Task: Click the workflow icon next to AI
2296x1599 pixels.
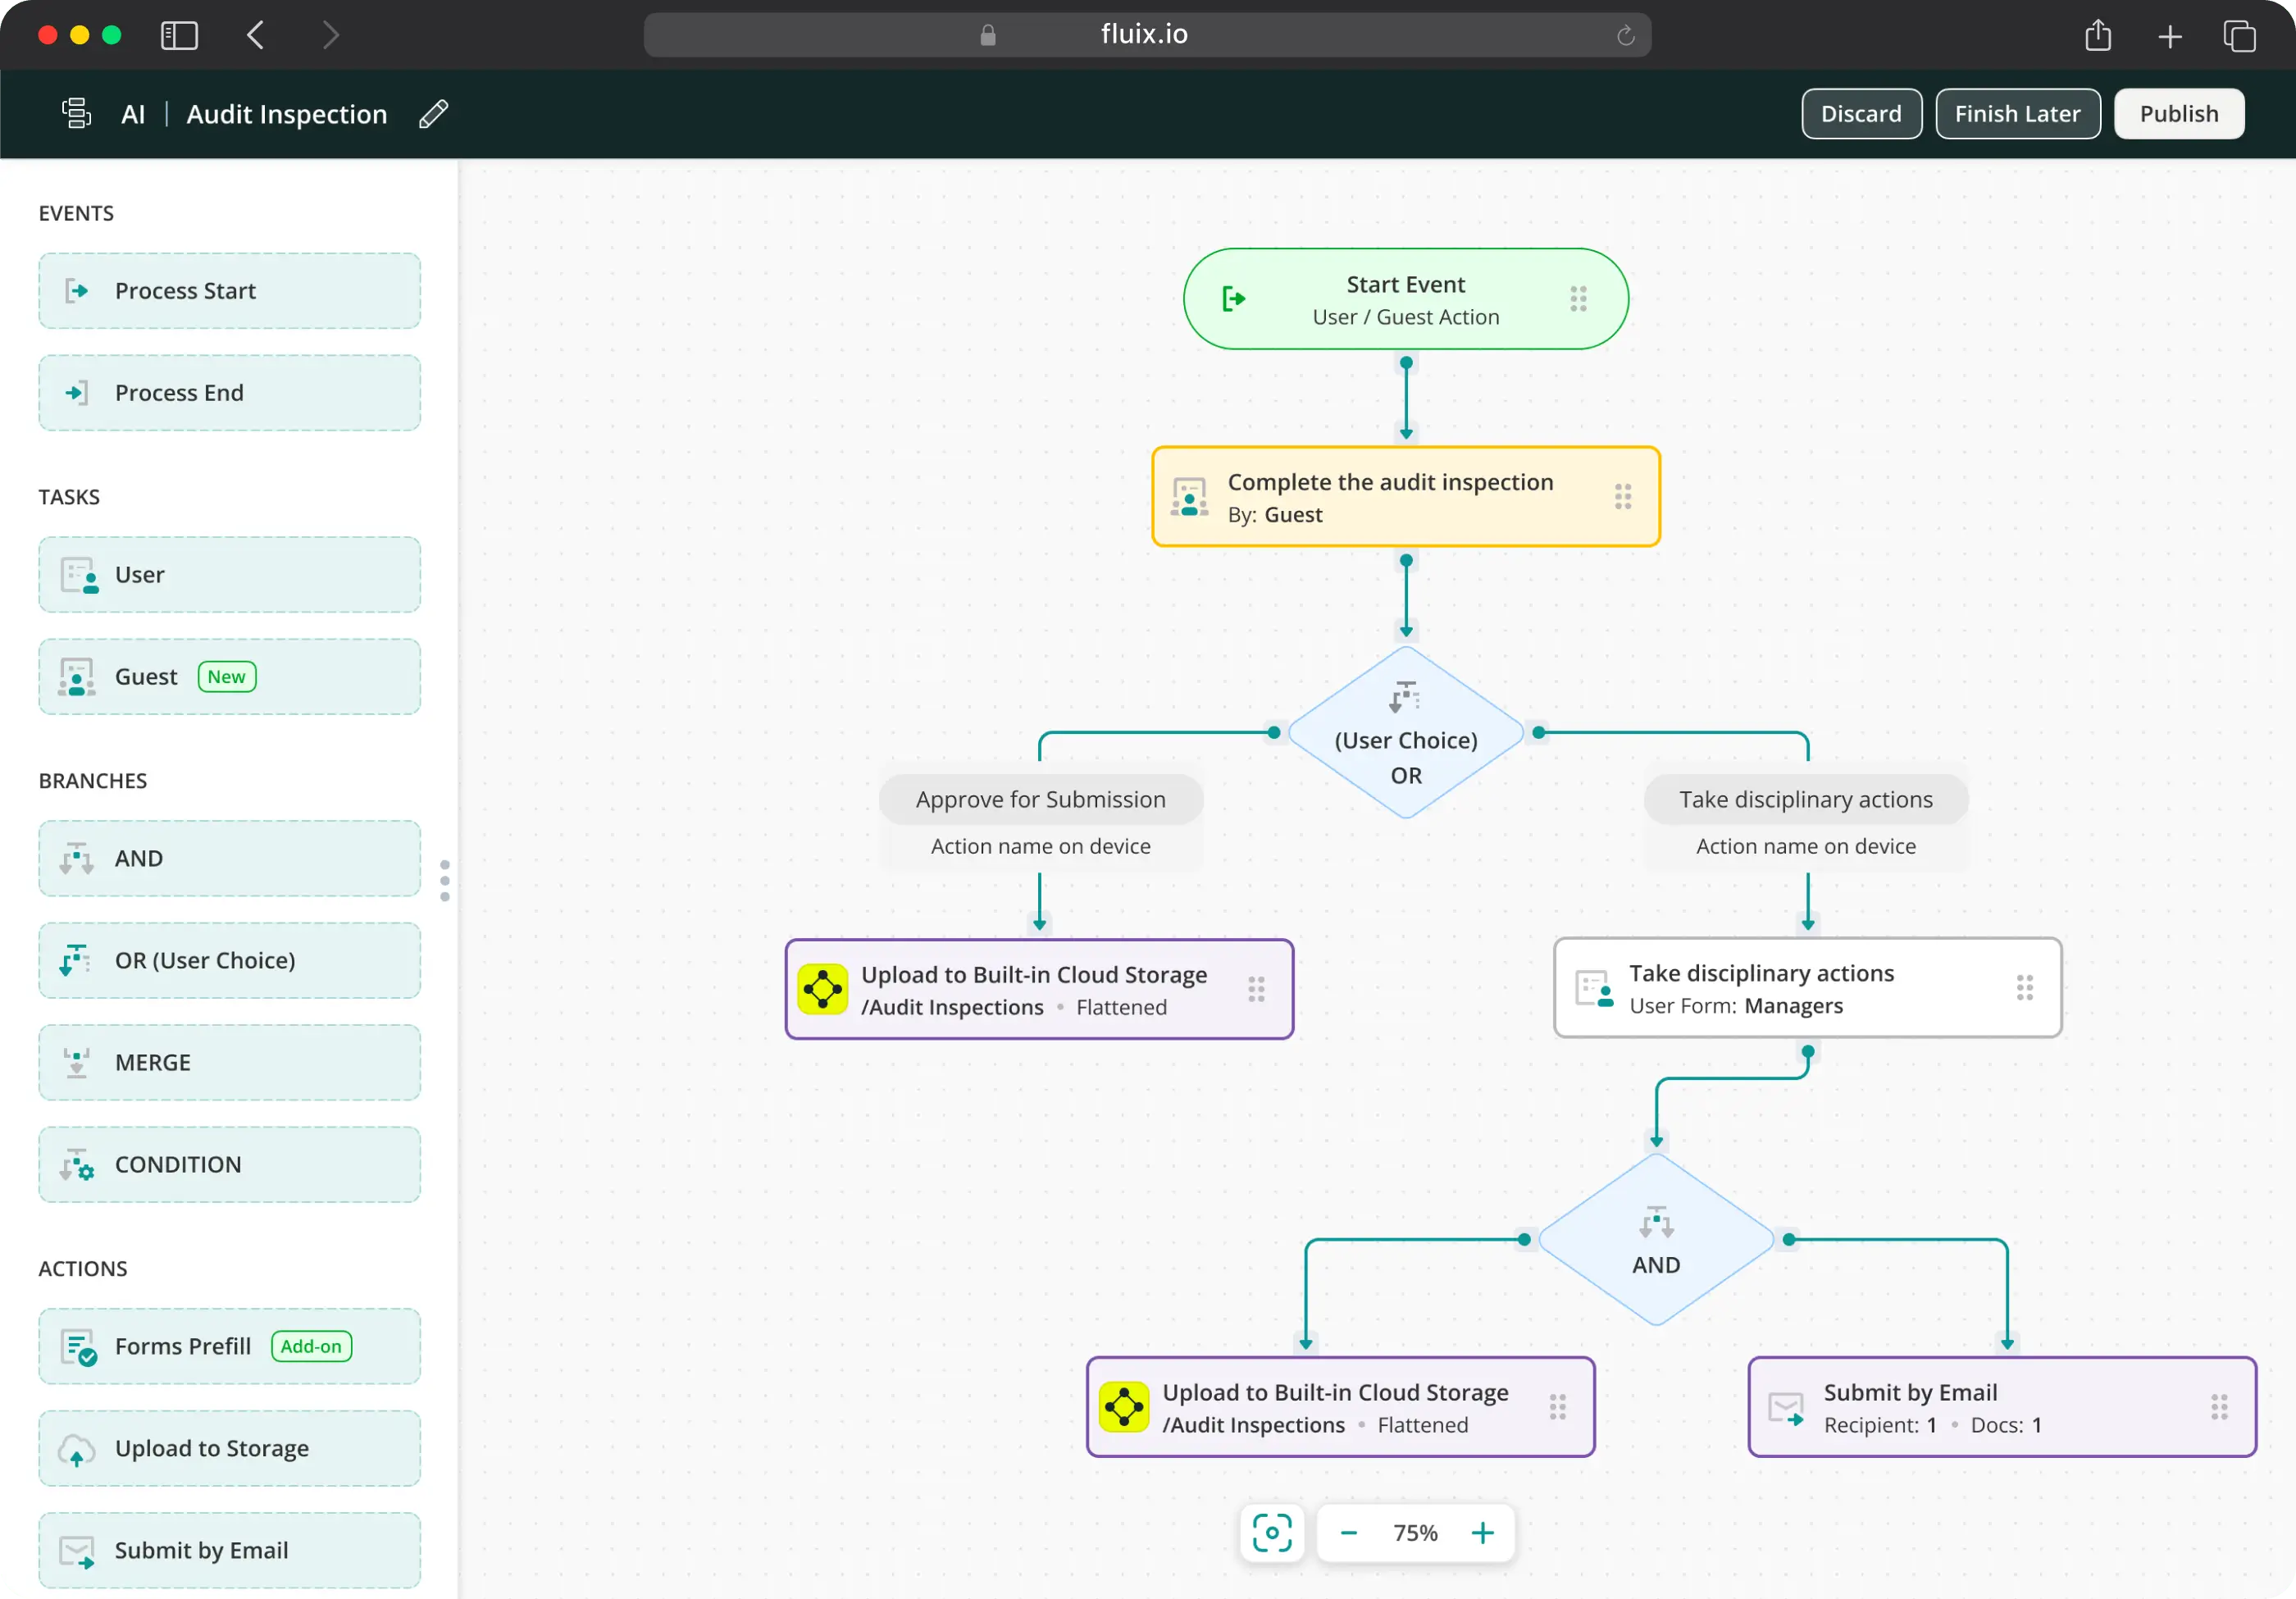Action: coord(76,114)
